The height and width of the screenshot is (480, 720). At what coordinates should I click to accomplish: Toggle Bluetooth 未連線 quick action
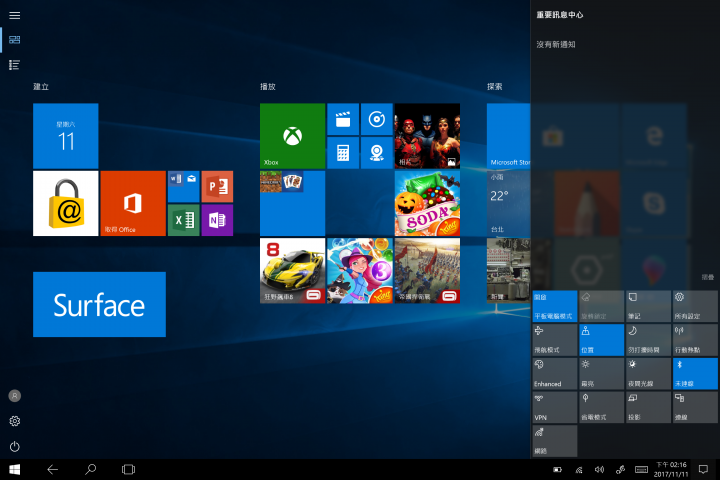695,373
